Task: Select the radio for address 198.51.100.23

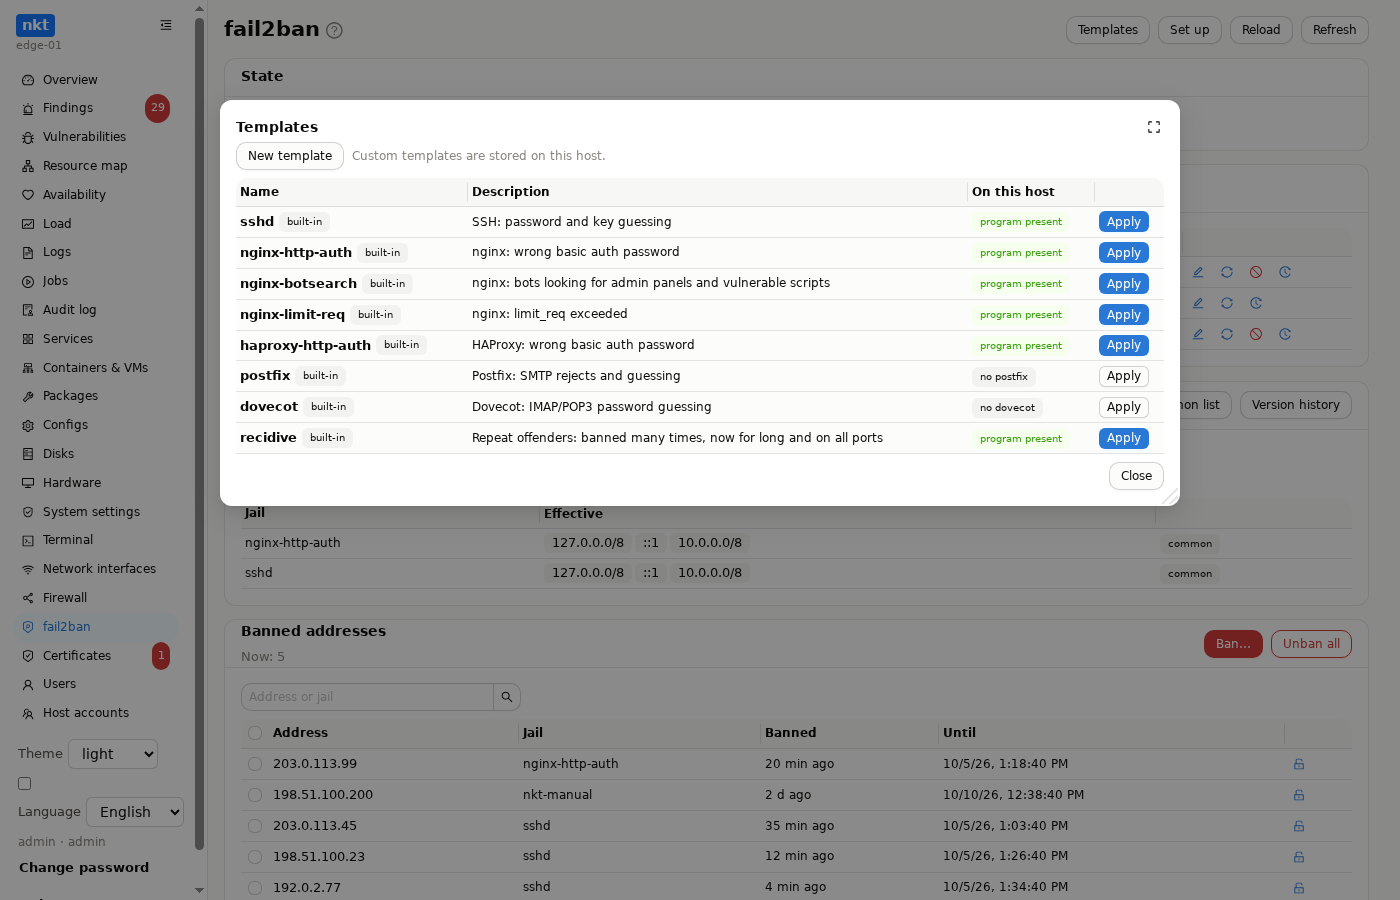Action: coord(255,856)
